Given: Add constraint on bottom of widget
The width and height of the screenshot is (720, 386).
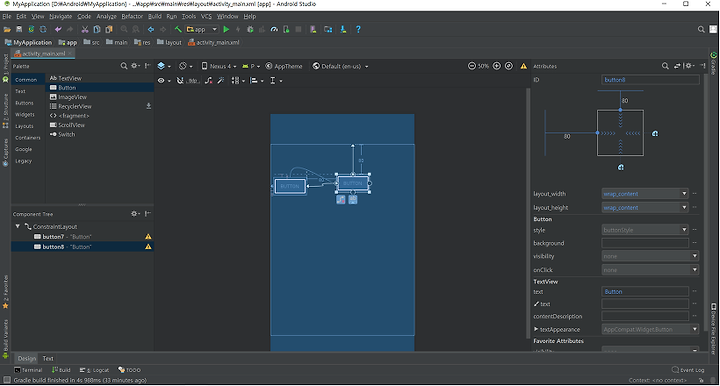Looking at the screenshot, I should [x=621, y=168].
